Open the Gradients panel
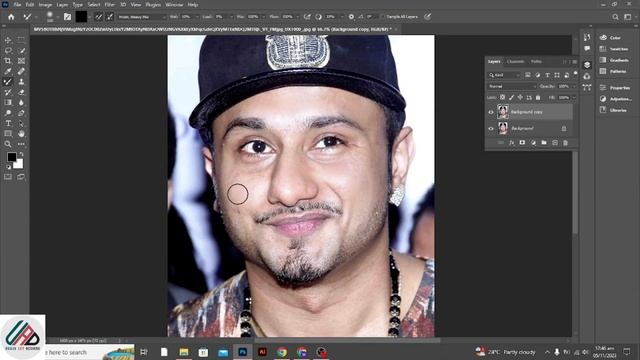 click(x=614, y=60)
